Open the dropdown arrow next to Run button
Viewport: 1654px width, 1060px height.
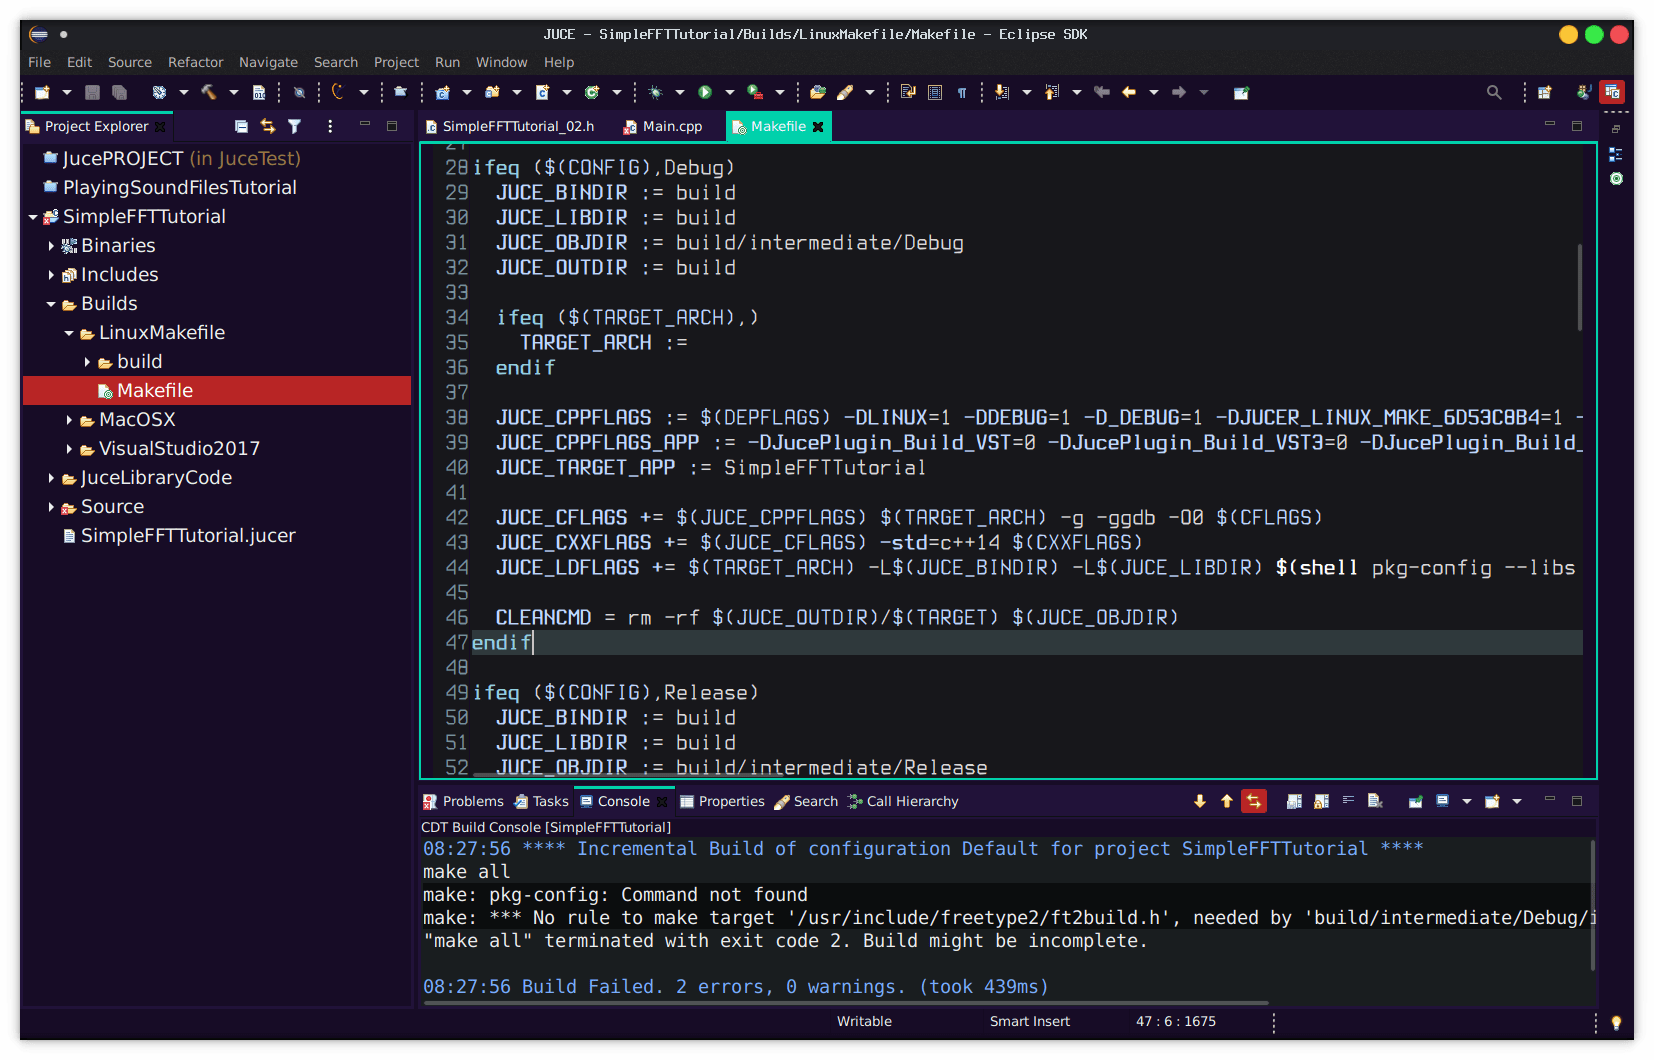tap(729, 92)
